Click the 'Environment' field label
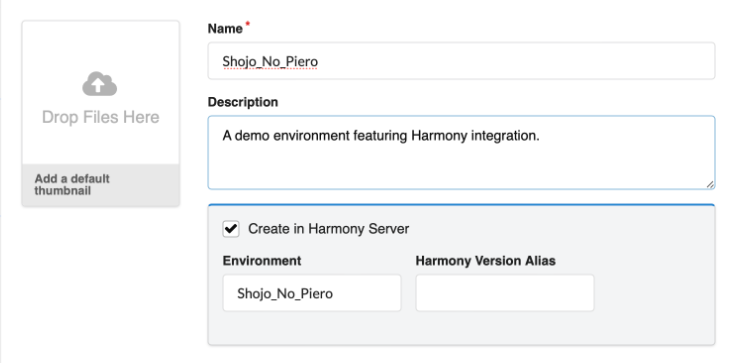The image size is (730, 363). click(262, 261)
